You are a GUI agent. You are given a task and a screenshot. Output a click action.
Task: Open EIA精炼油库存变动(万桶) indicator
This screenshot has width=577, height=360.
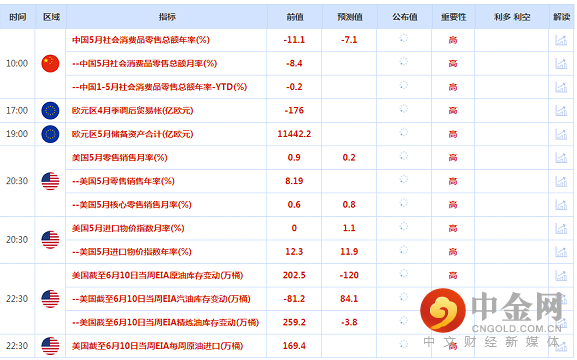(165, 322)
